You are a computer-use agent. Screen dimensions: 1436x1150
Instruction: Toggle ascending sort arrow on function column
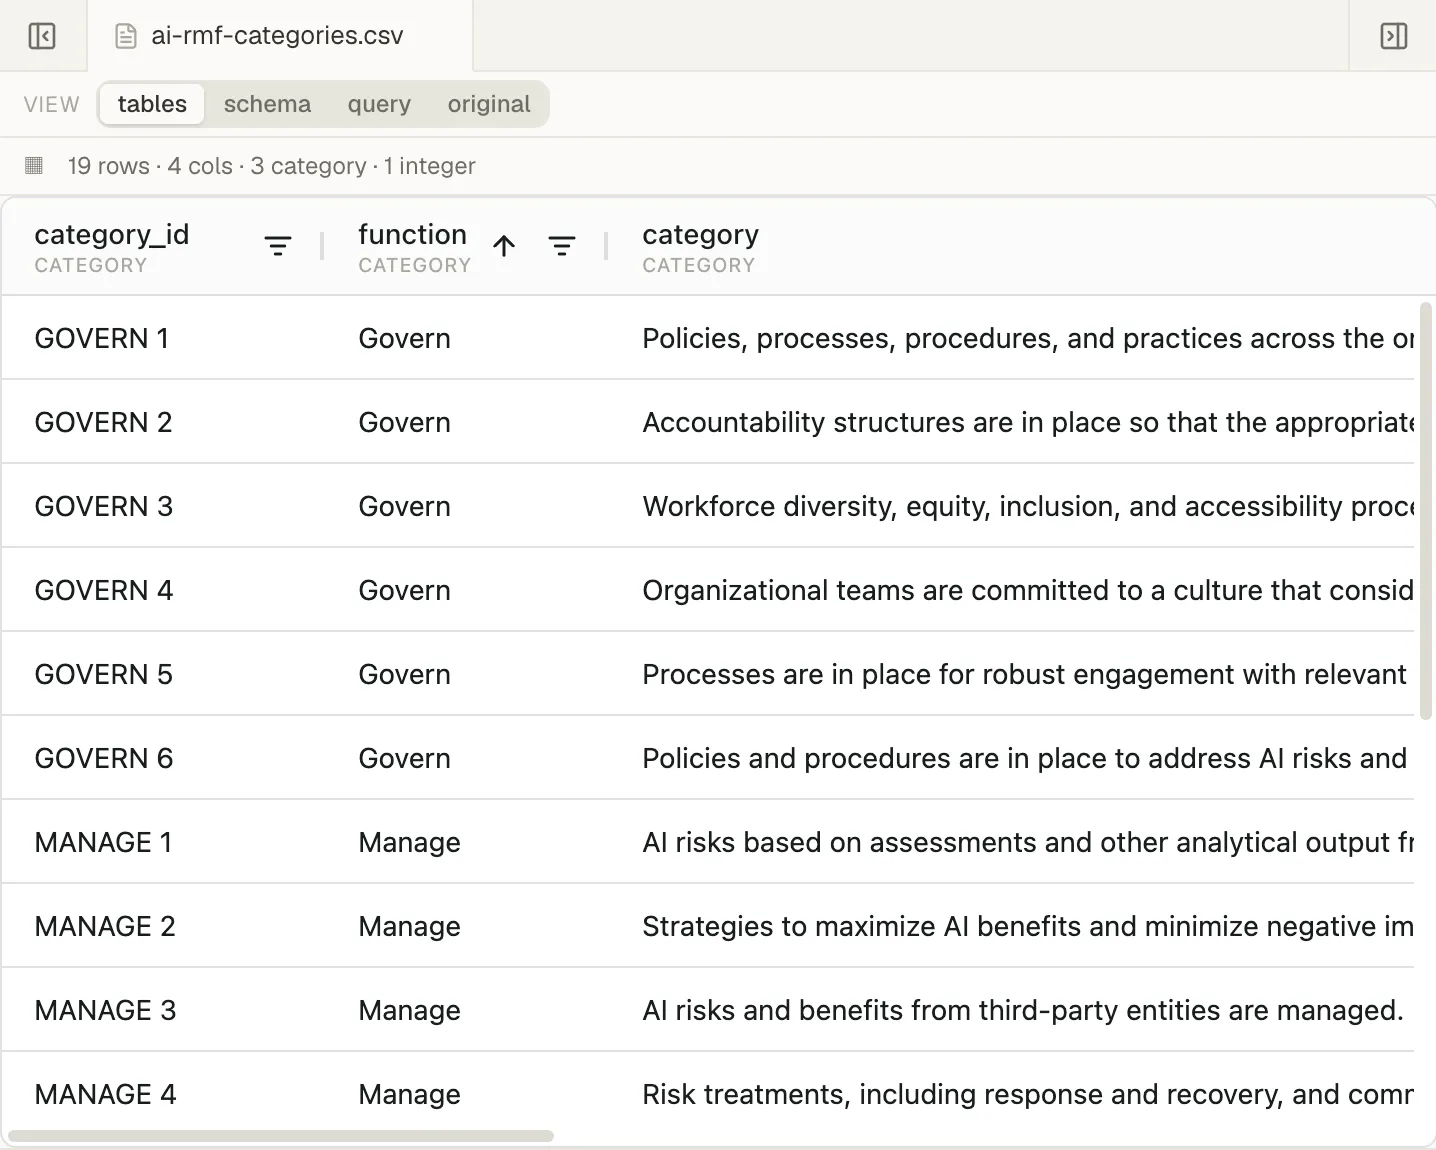[504, 246]
